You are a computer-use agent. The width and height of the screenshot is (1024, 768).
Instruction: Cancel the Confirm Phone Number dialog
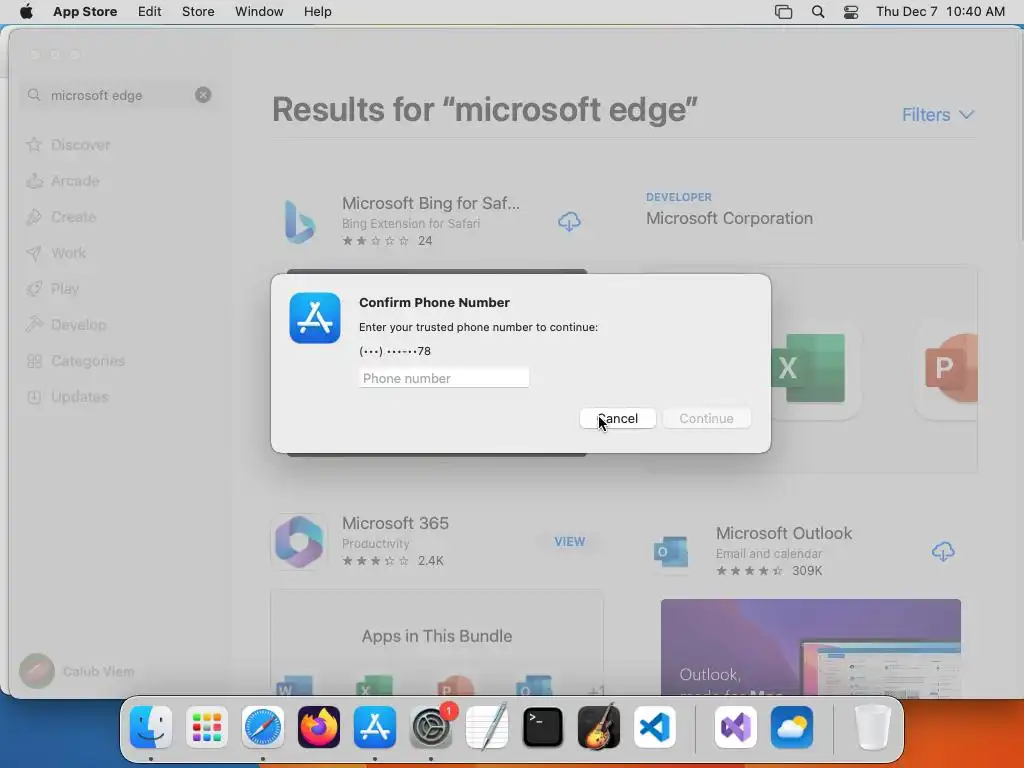(x=617, y=419)
